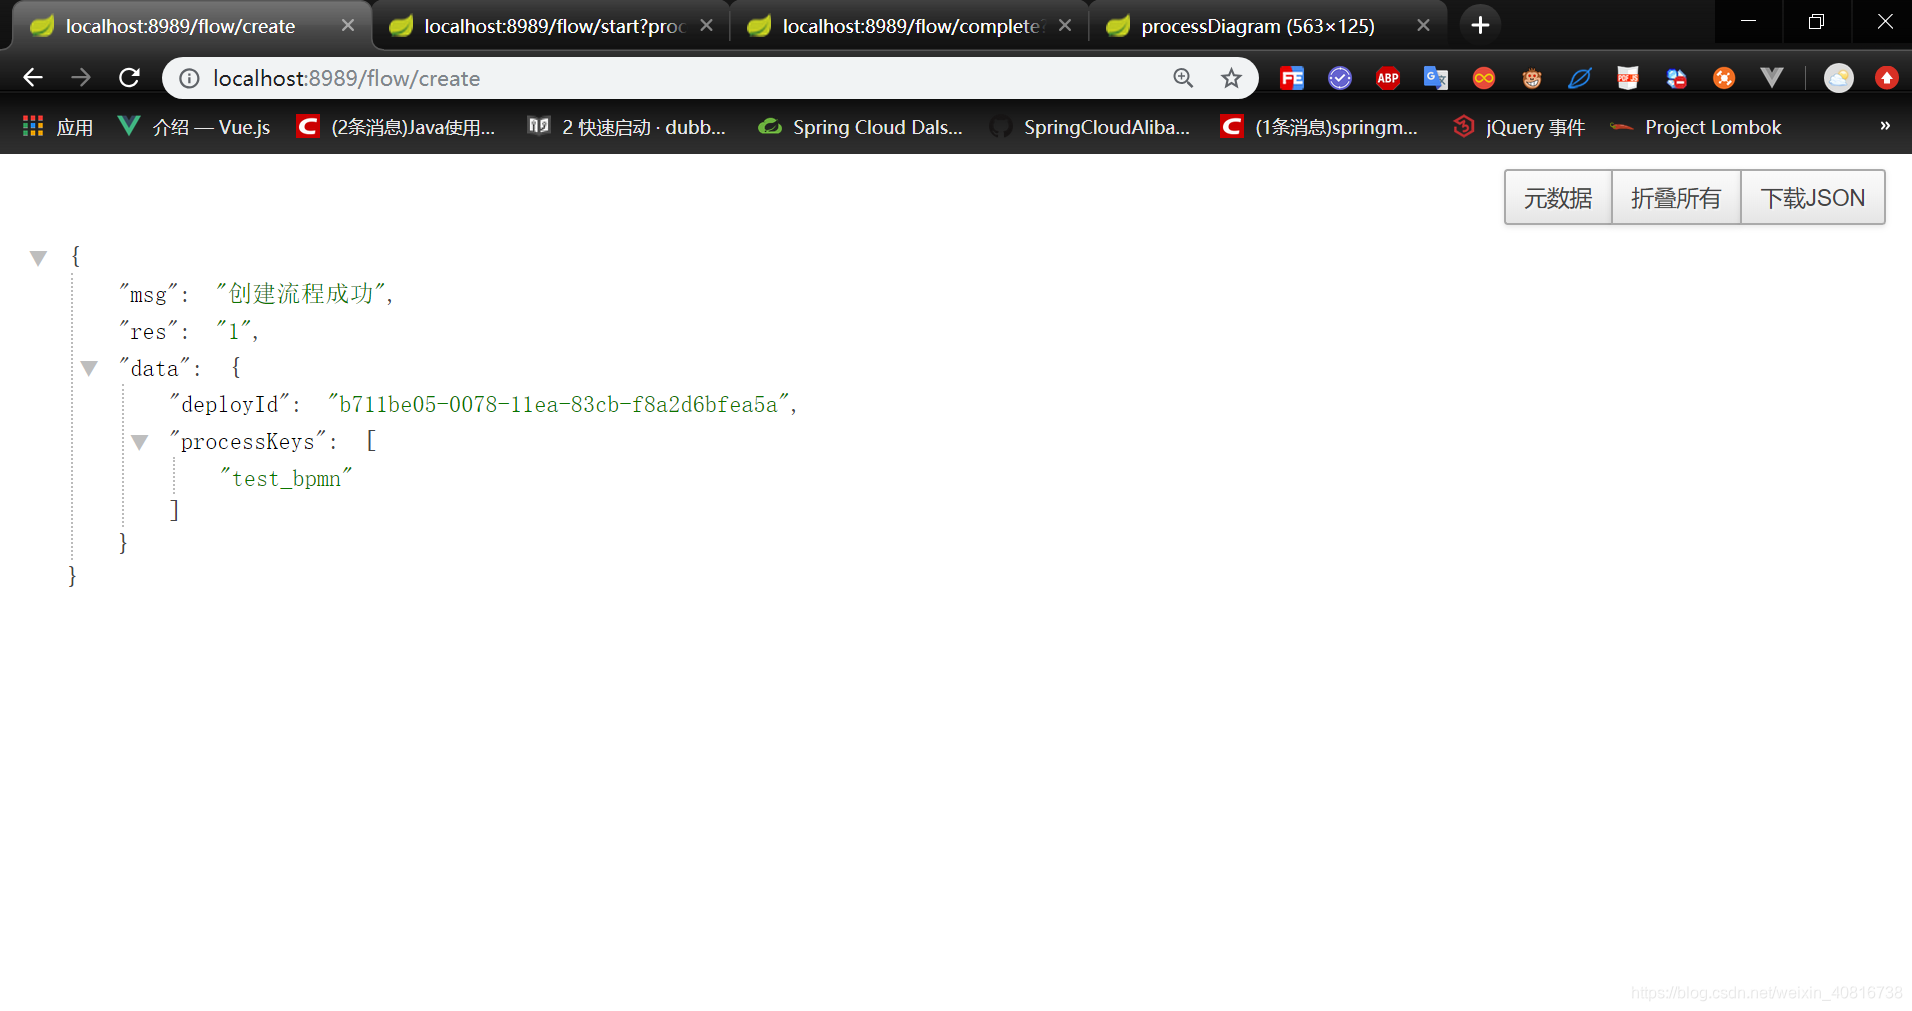Switch to the localhost:8989/flow/complete tab
Viewport: 1912px width, 1011px height.
(x=910, y=26)
